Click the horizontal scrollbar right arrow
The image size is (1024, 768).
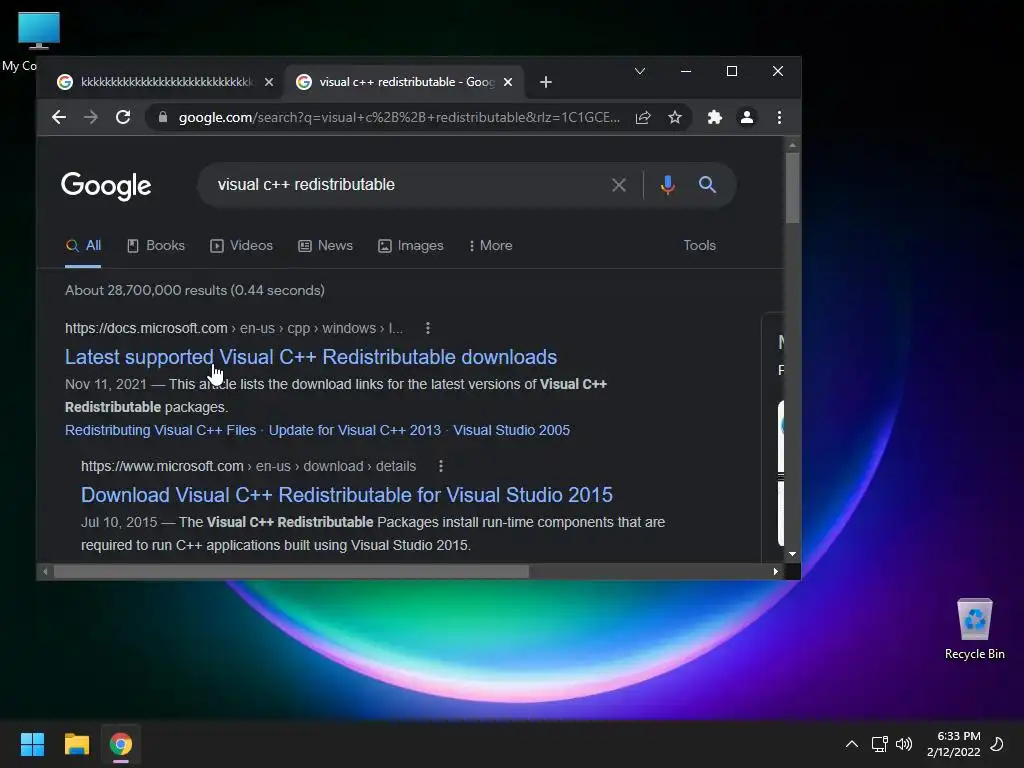[775, 571]
